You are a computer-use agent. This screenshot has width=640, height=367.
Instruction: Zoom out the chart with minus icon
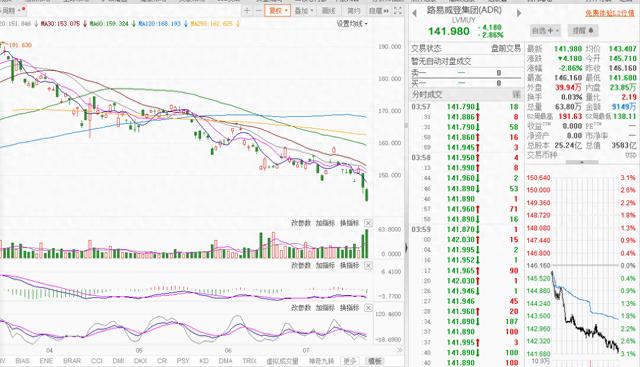(x=258, y=11)
